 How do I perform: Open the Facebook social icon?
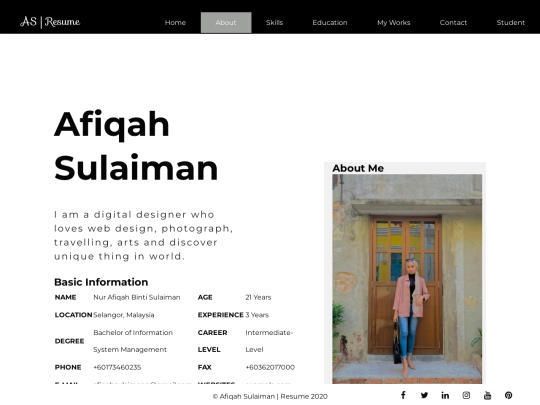(x=403, y=395)
